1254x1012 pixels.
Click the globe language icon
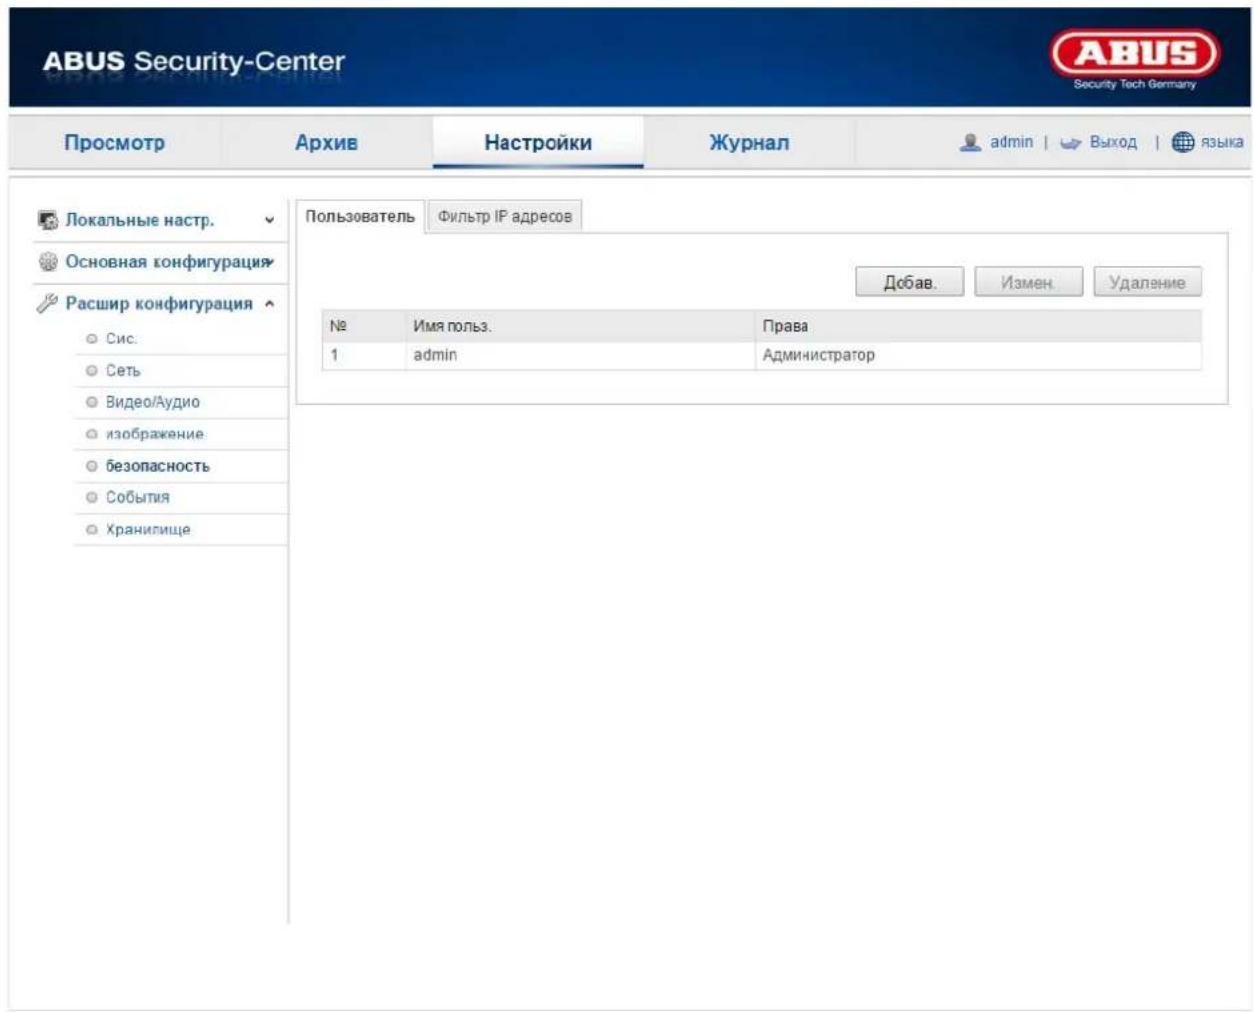1183,142
